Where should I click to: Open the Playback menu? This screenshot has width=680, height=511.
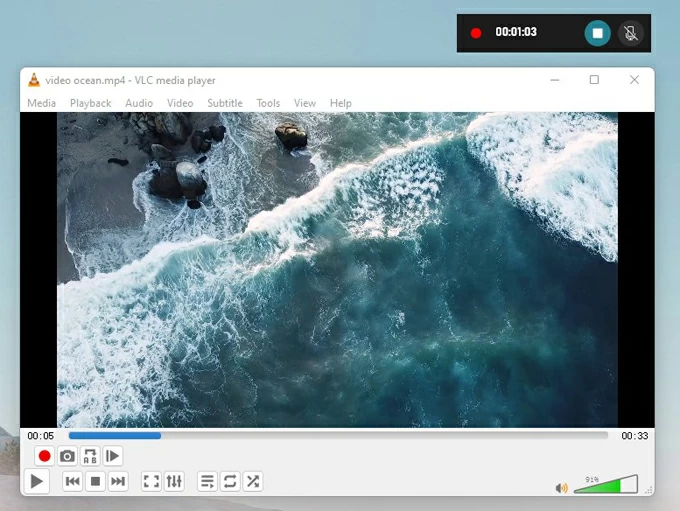pyautogui.click(x=90, y=103)
